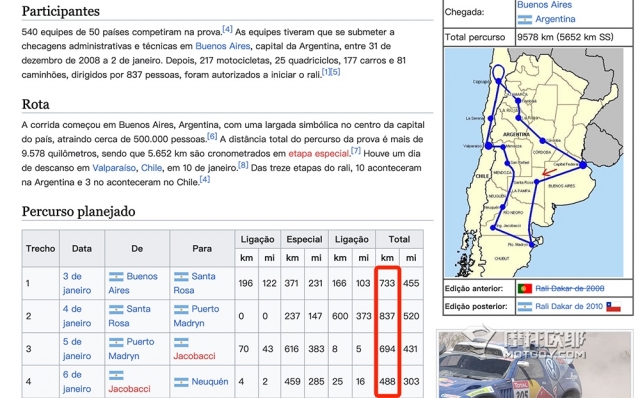The width and height of the screenshot is (640, 398).
Task: Select 'Data' column header
Action: point(82,249)
